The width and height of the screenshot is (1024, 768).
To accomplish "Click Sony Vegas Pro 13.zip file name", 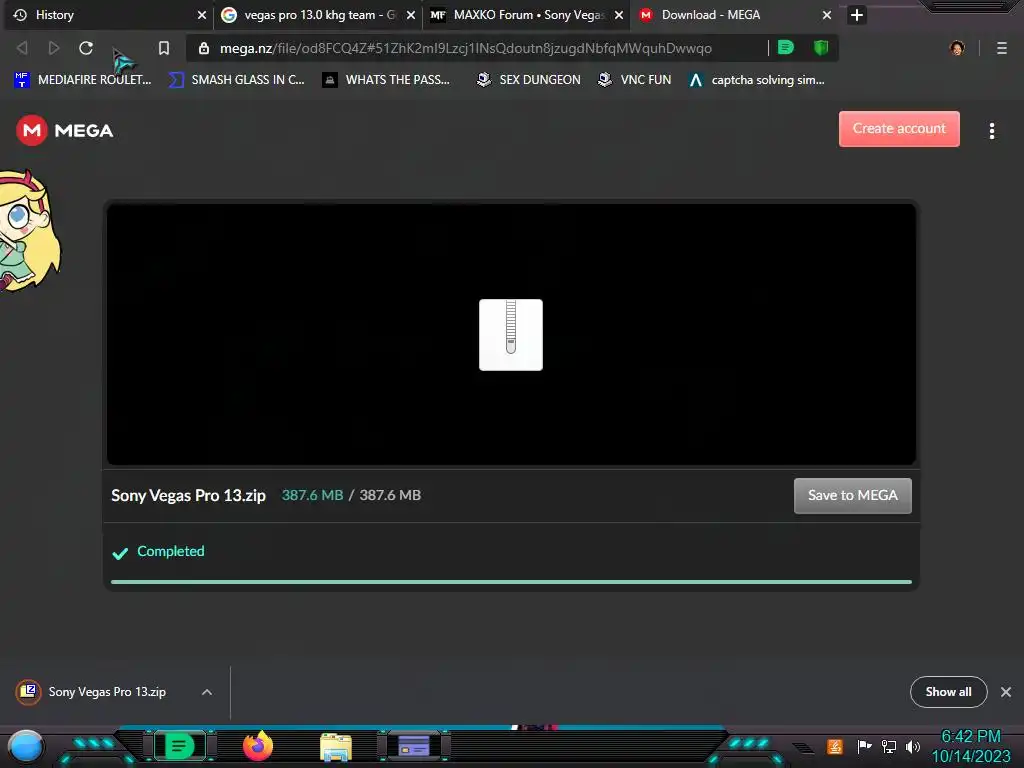I will [x=188, y=495].
